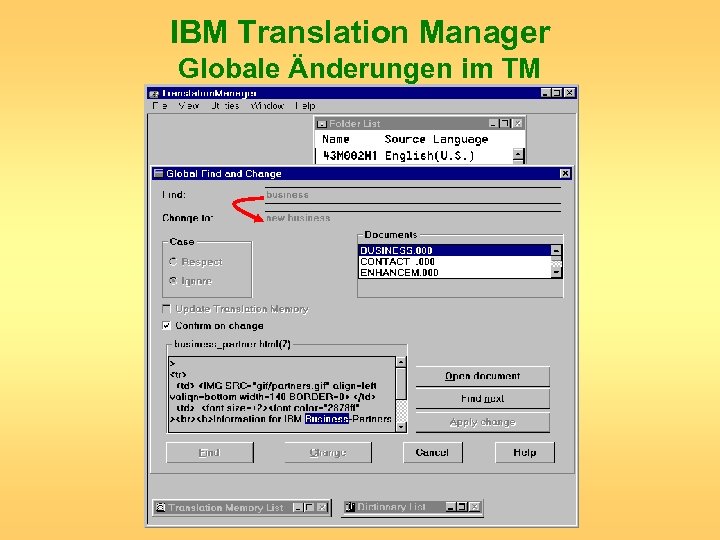Click the Cancel button
This screenshot has width=720, height=540.
[x=433, y=453]
